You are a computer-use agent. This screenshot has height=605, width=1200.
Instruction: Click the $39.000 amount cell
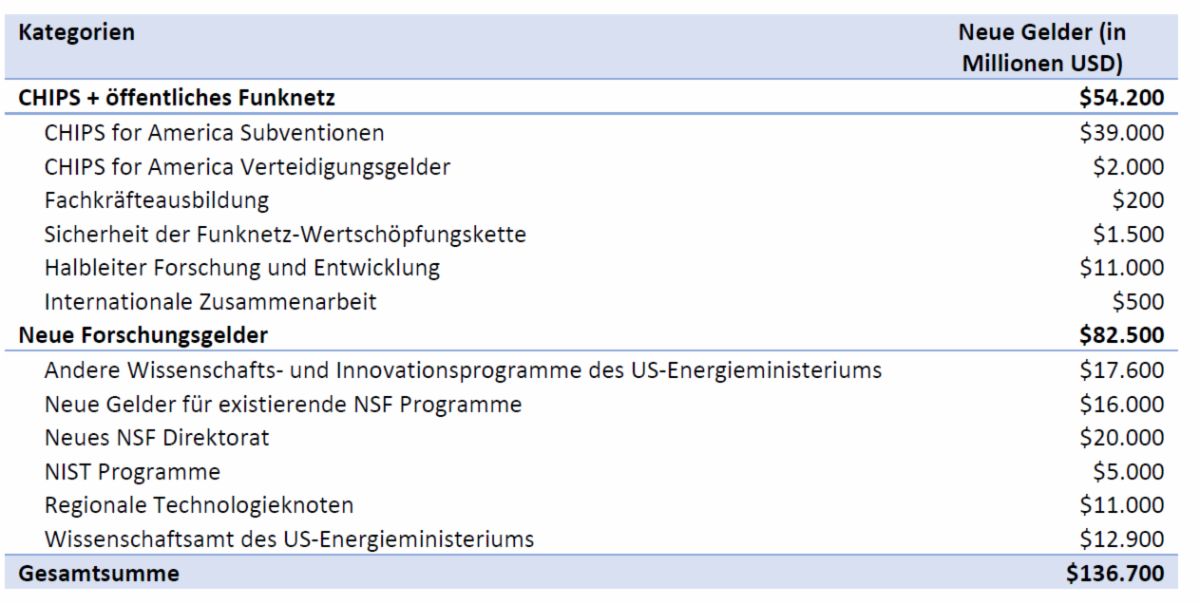[x=1125, y=132]
